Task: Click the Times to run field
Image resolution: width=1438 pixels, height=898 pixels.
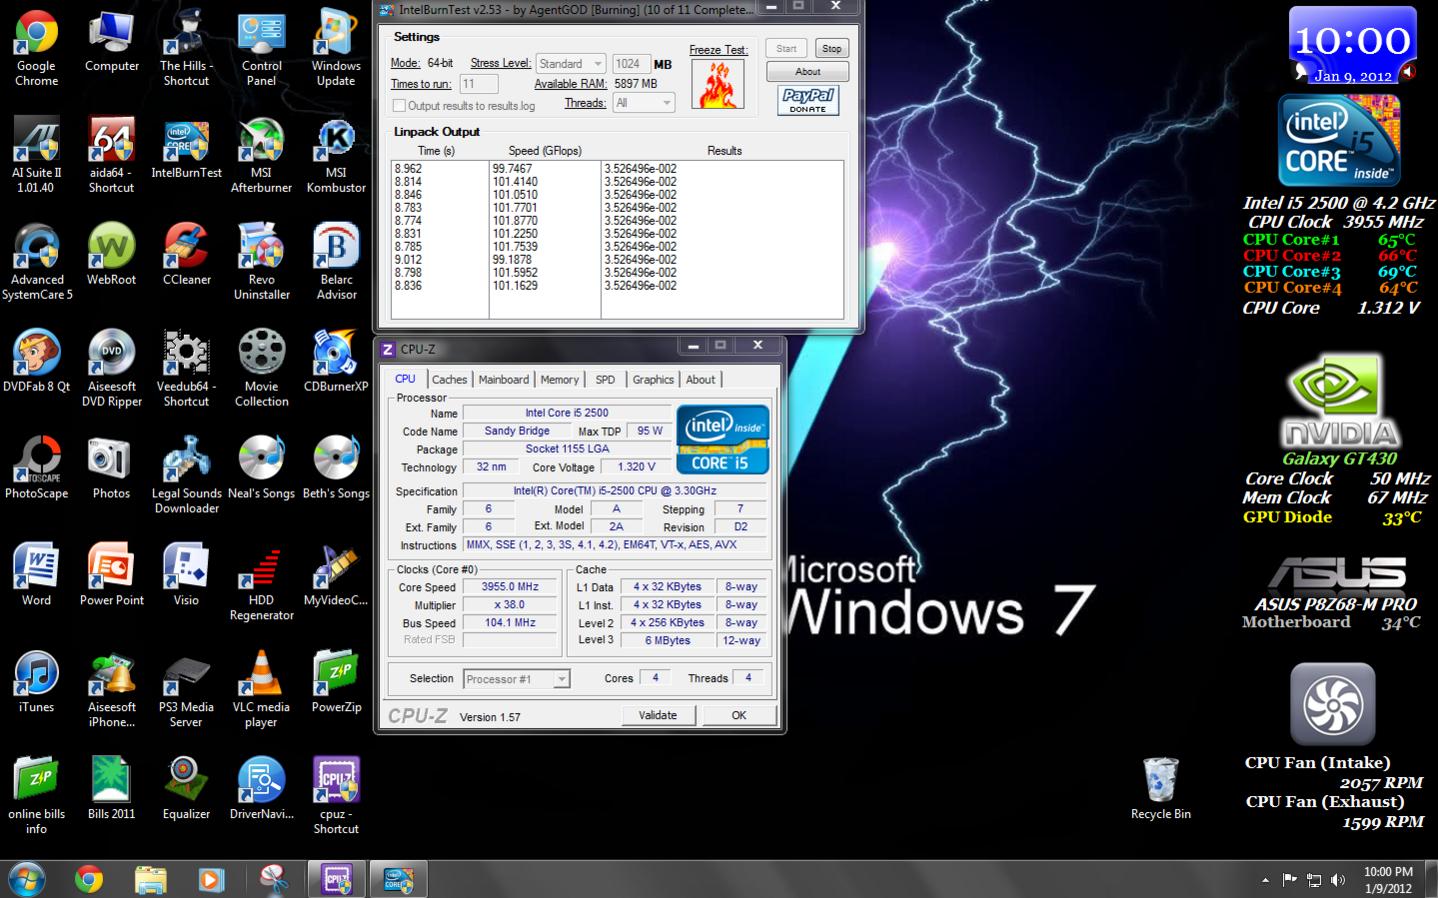Action: [x=478, y=84]
